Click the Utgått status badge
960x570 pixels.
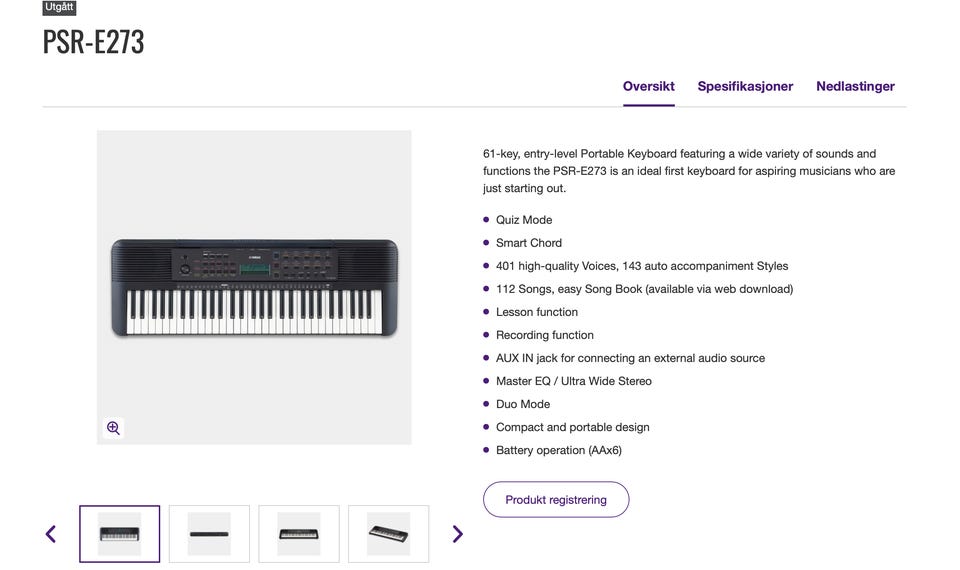[59, 7]
